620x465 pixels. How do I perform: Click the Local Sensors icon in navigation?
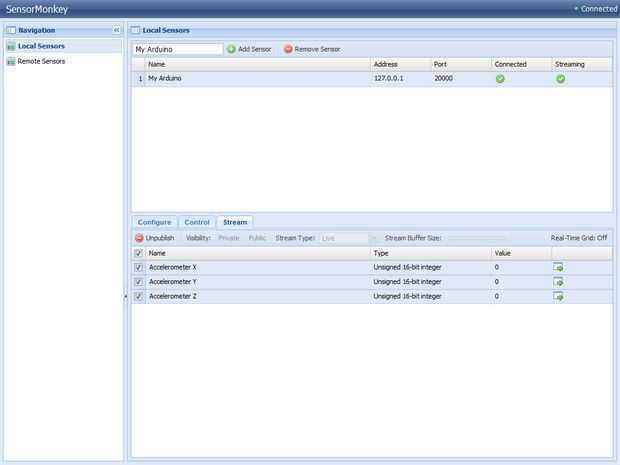pos(11,46)
